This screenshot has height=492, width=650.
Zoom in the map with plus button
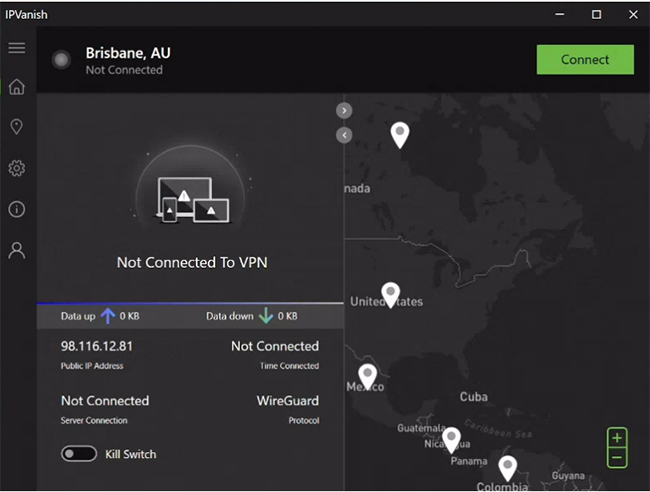(x=617, y=438)
